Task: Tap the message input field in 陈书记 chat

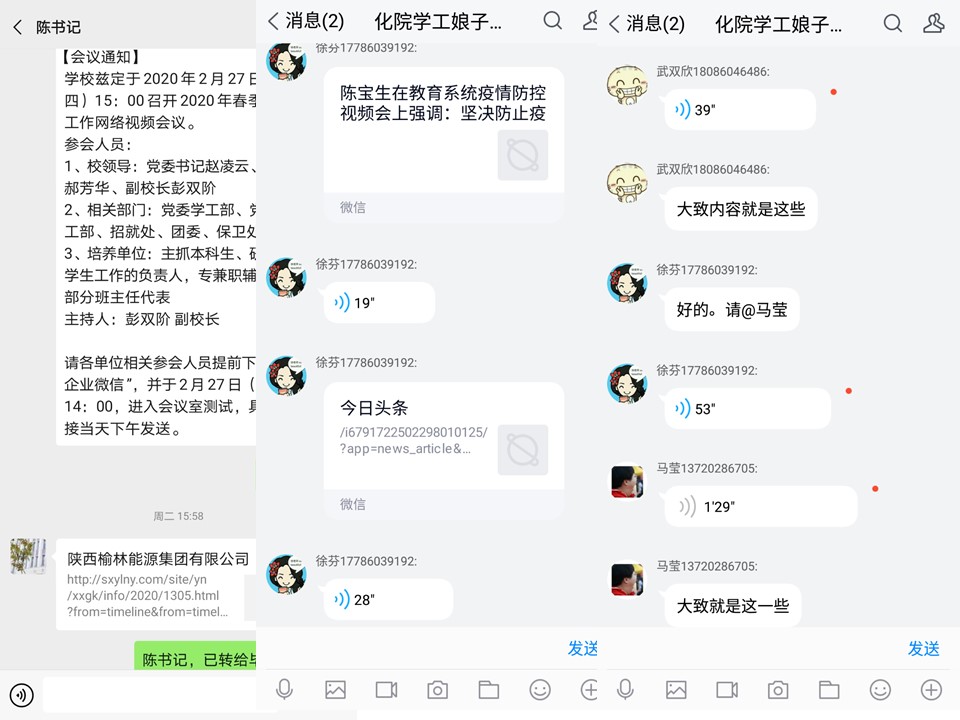Action: [x=150, y=695]
